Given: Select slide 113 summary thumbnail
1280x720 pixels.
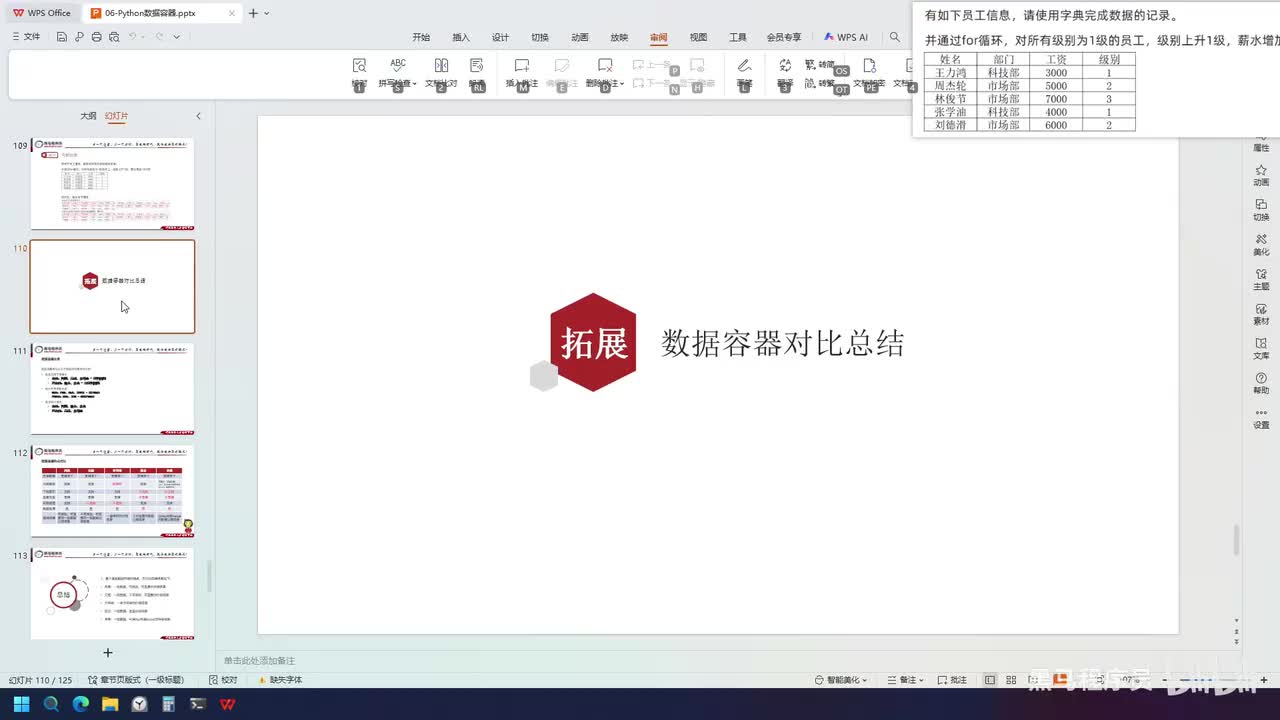Looking at the screenshot, I should [x=112, y=594].
